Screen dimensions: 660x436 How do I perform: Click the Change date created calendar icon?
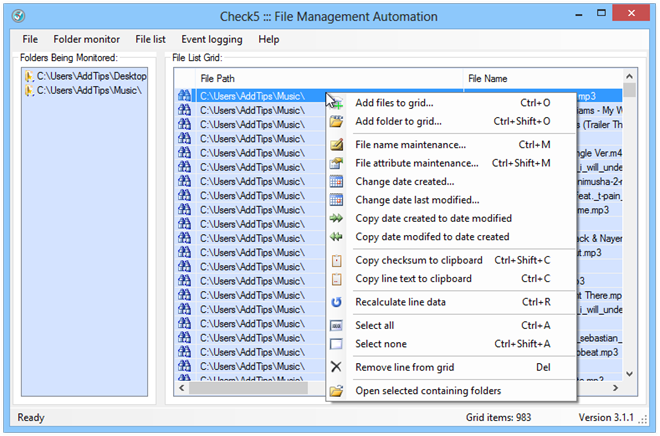[x=336, y=182]
